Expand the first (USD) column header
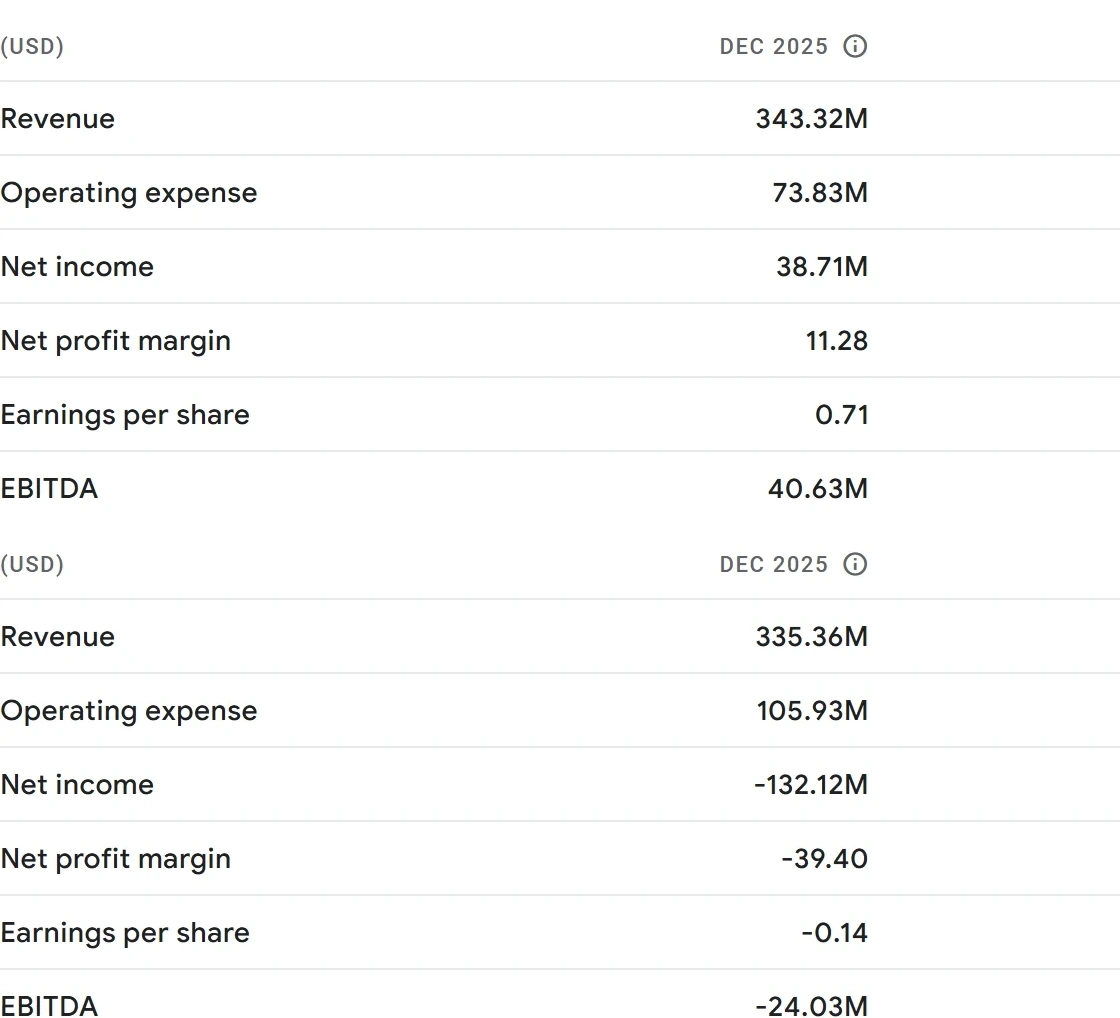1120x1018 pixels. point(33,46)
